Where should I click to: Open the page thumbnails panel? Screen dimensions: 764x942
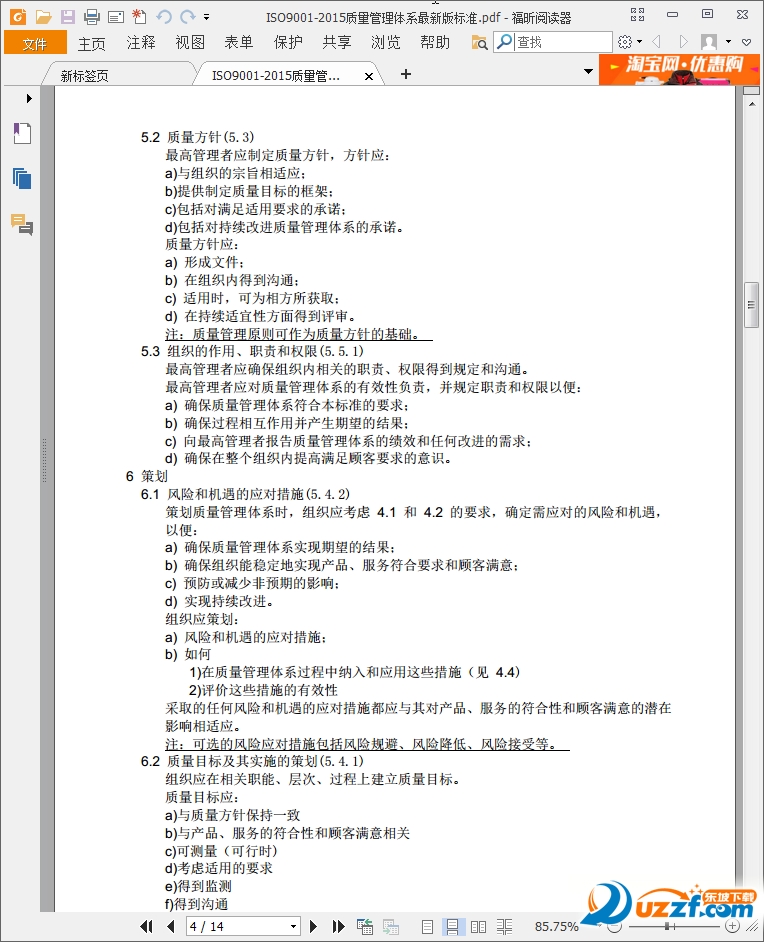[22, 178]
